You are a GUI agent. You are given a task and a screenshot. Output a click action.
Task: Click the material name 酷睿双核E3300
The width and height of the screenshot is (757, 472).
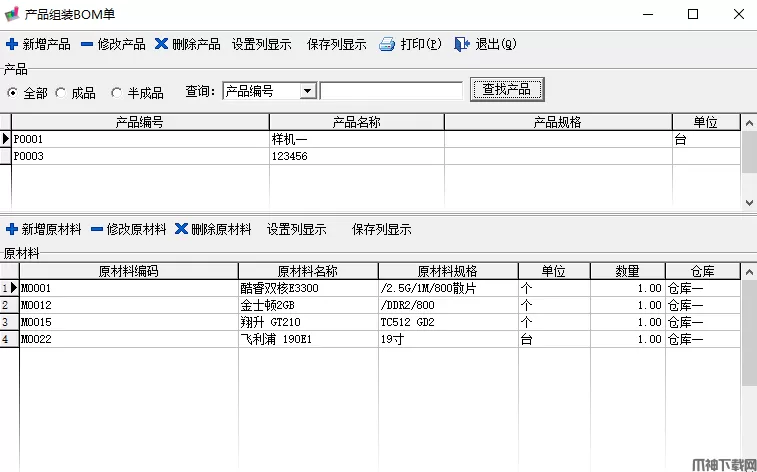pyautogui.click(x=280, y=288)
